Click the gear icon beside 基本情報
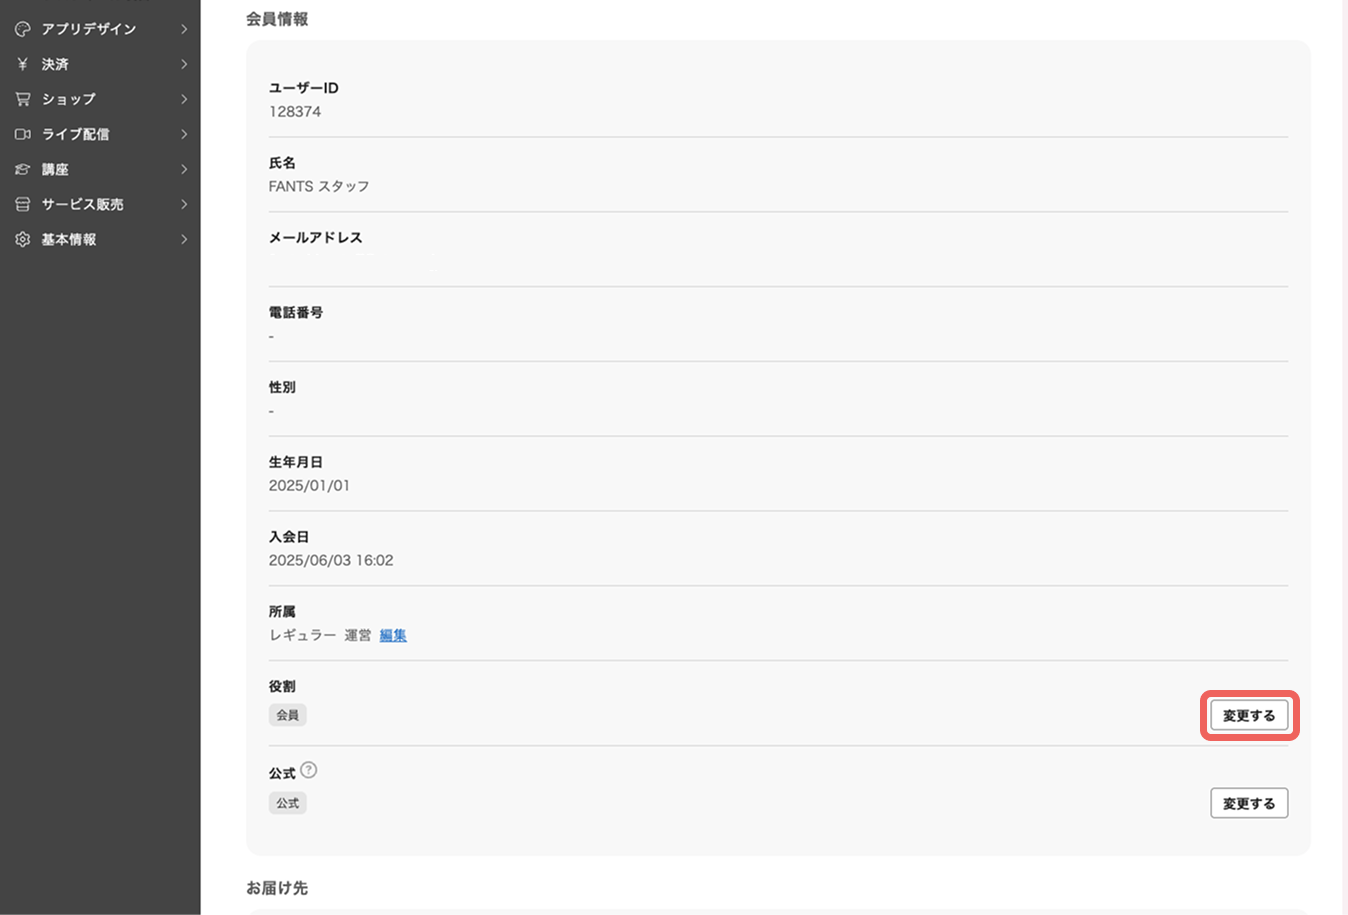Viewport: 1348px width, 915px height. pos(22,239)
